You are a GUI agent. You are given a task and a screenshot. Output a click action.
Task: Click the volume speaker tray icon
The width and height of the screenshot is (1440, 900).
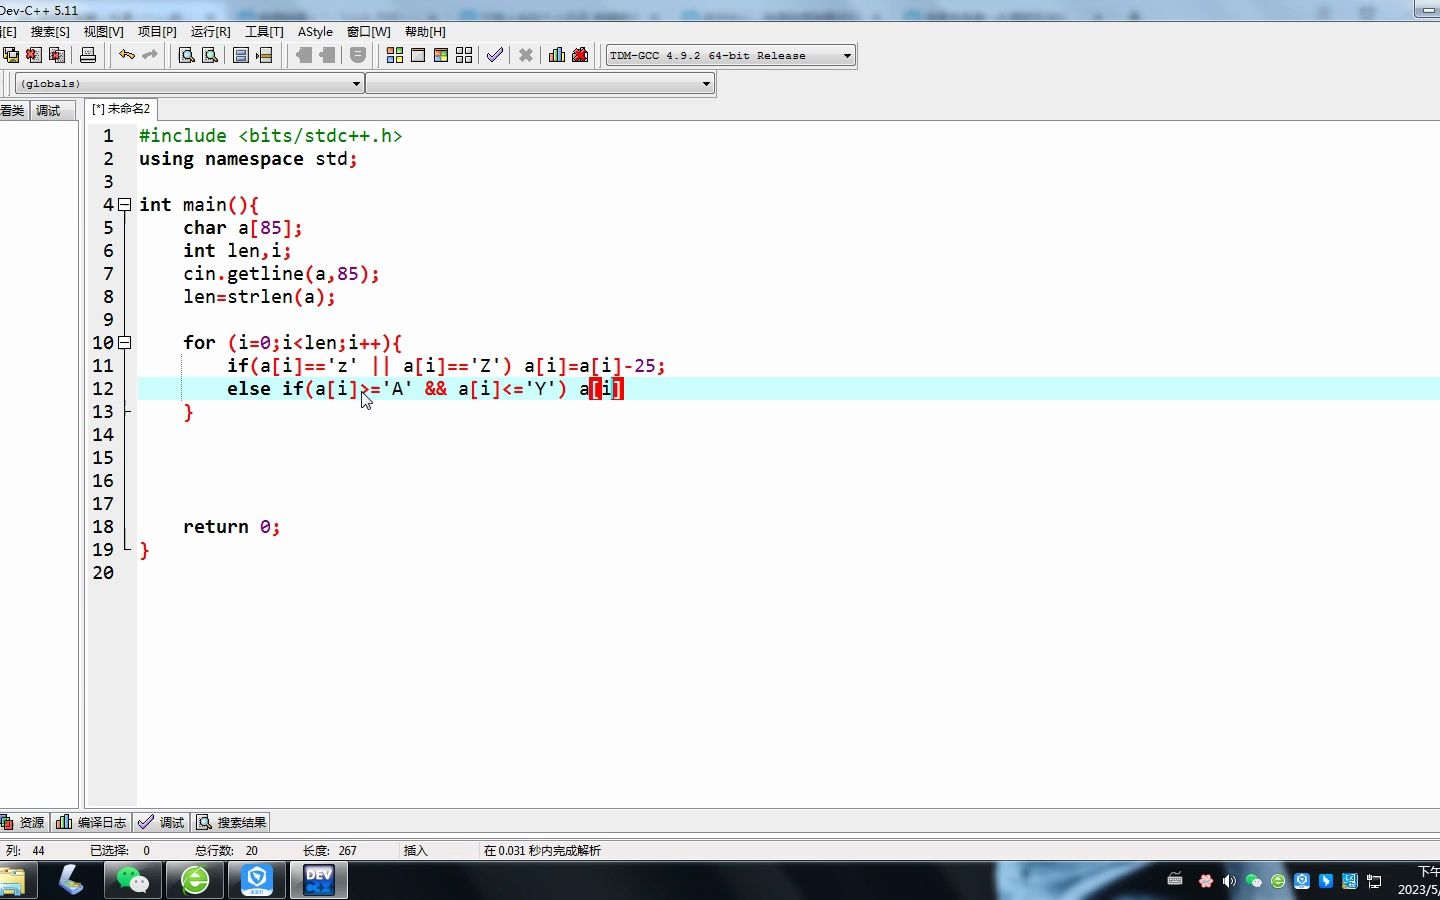pos(1229,881)
